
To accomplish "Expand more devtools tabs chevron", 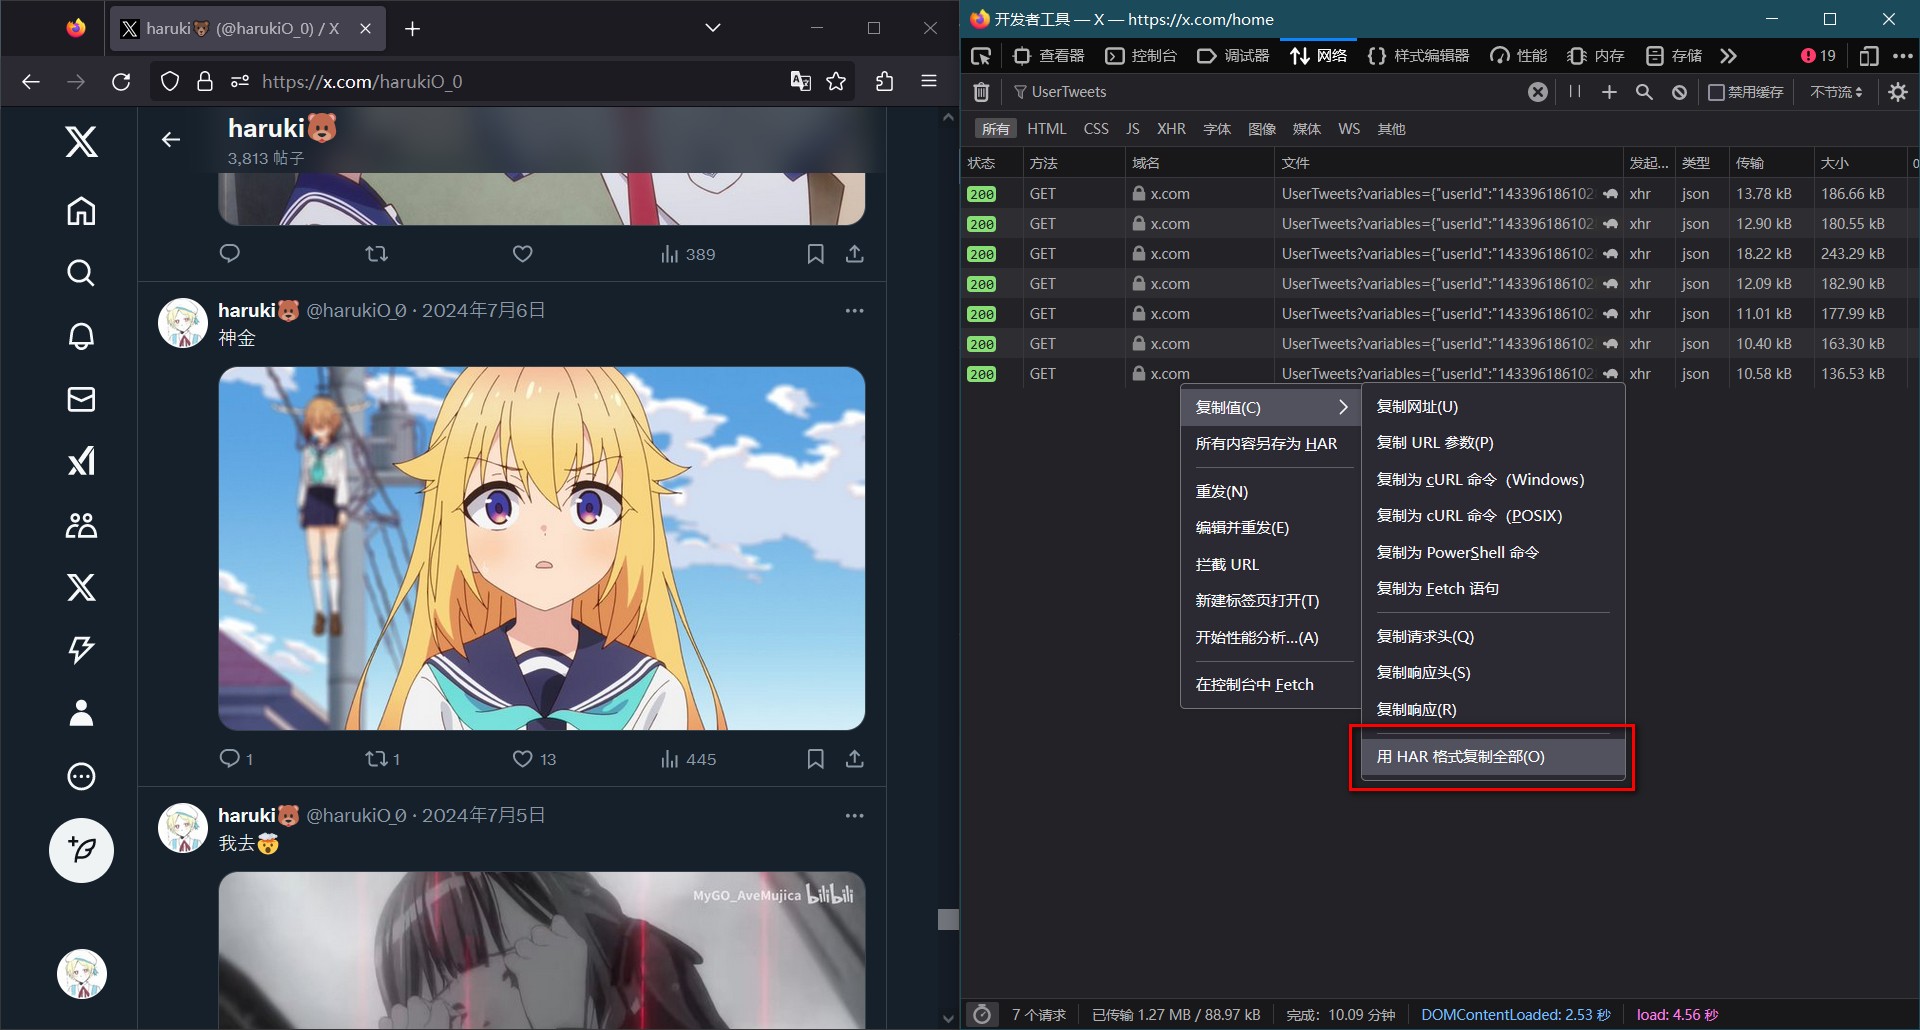I will pos(1728,56).
